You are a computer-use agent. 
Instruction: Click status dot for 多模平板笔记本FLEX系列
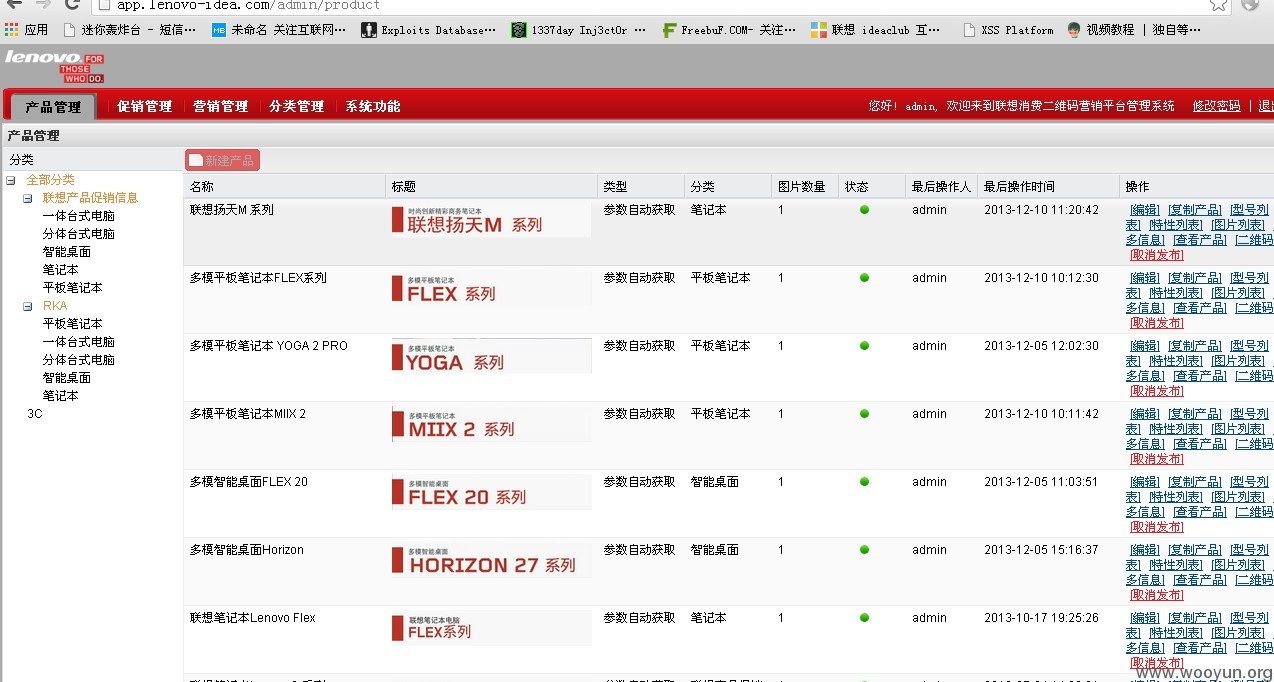(x=864, y=278)
